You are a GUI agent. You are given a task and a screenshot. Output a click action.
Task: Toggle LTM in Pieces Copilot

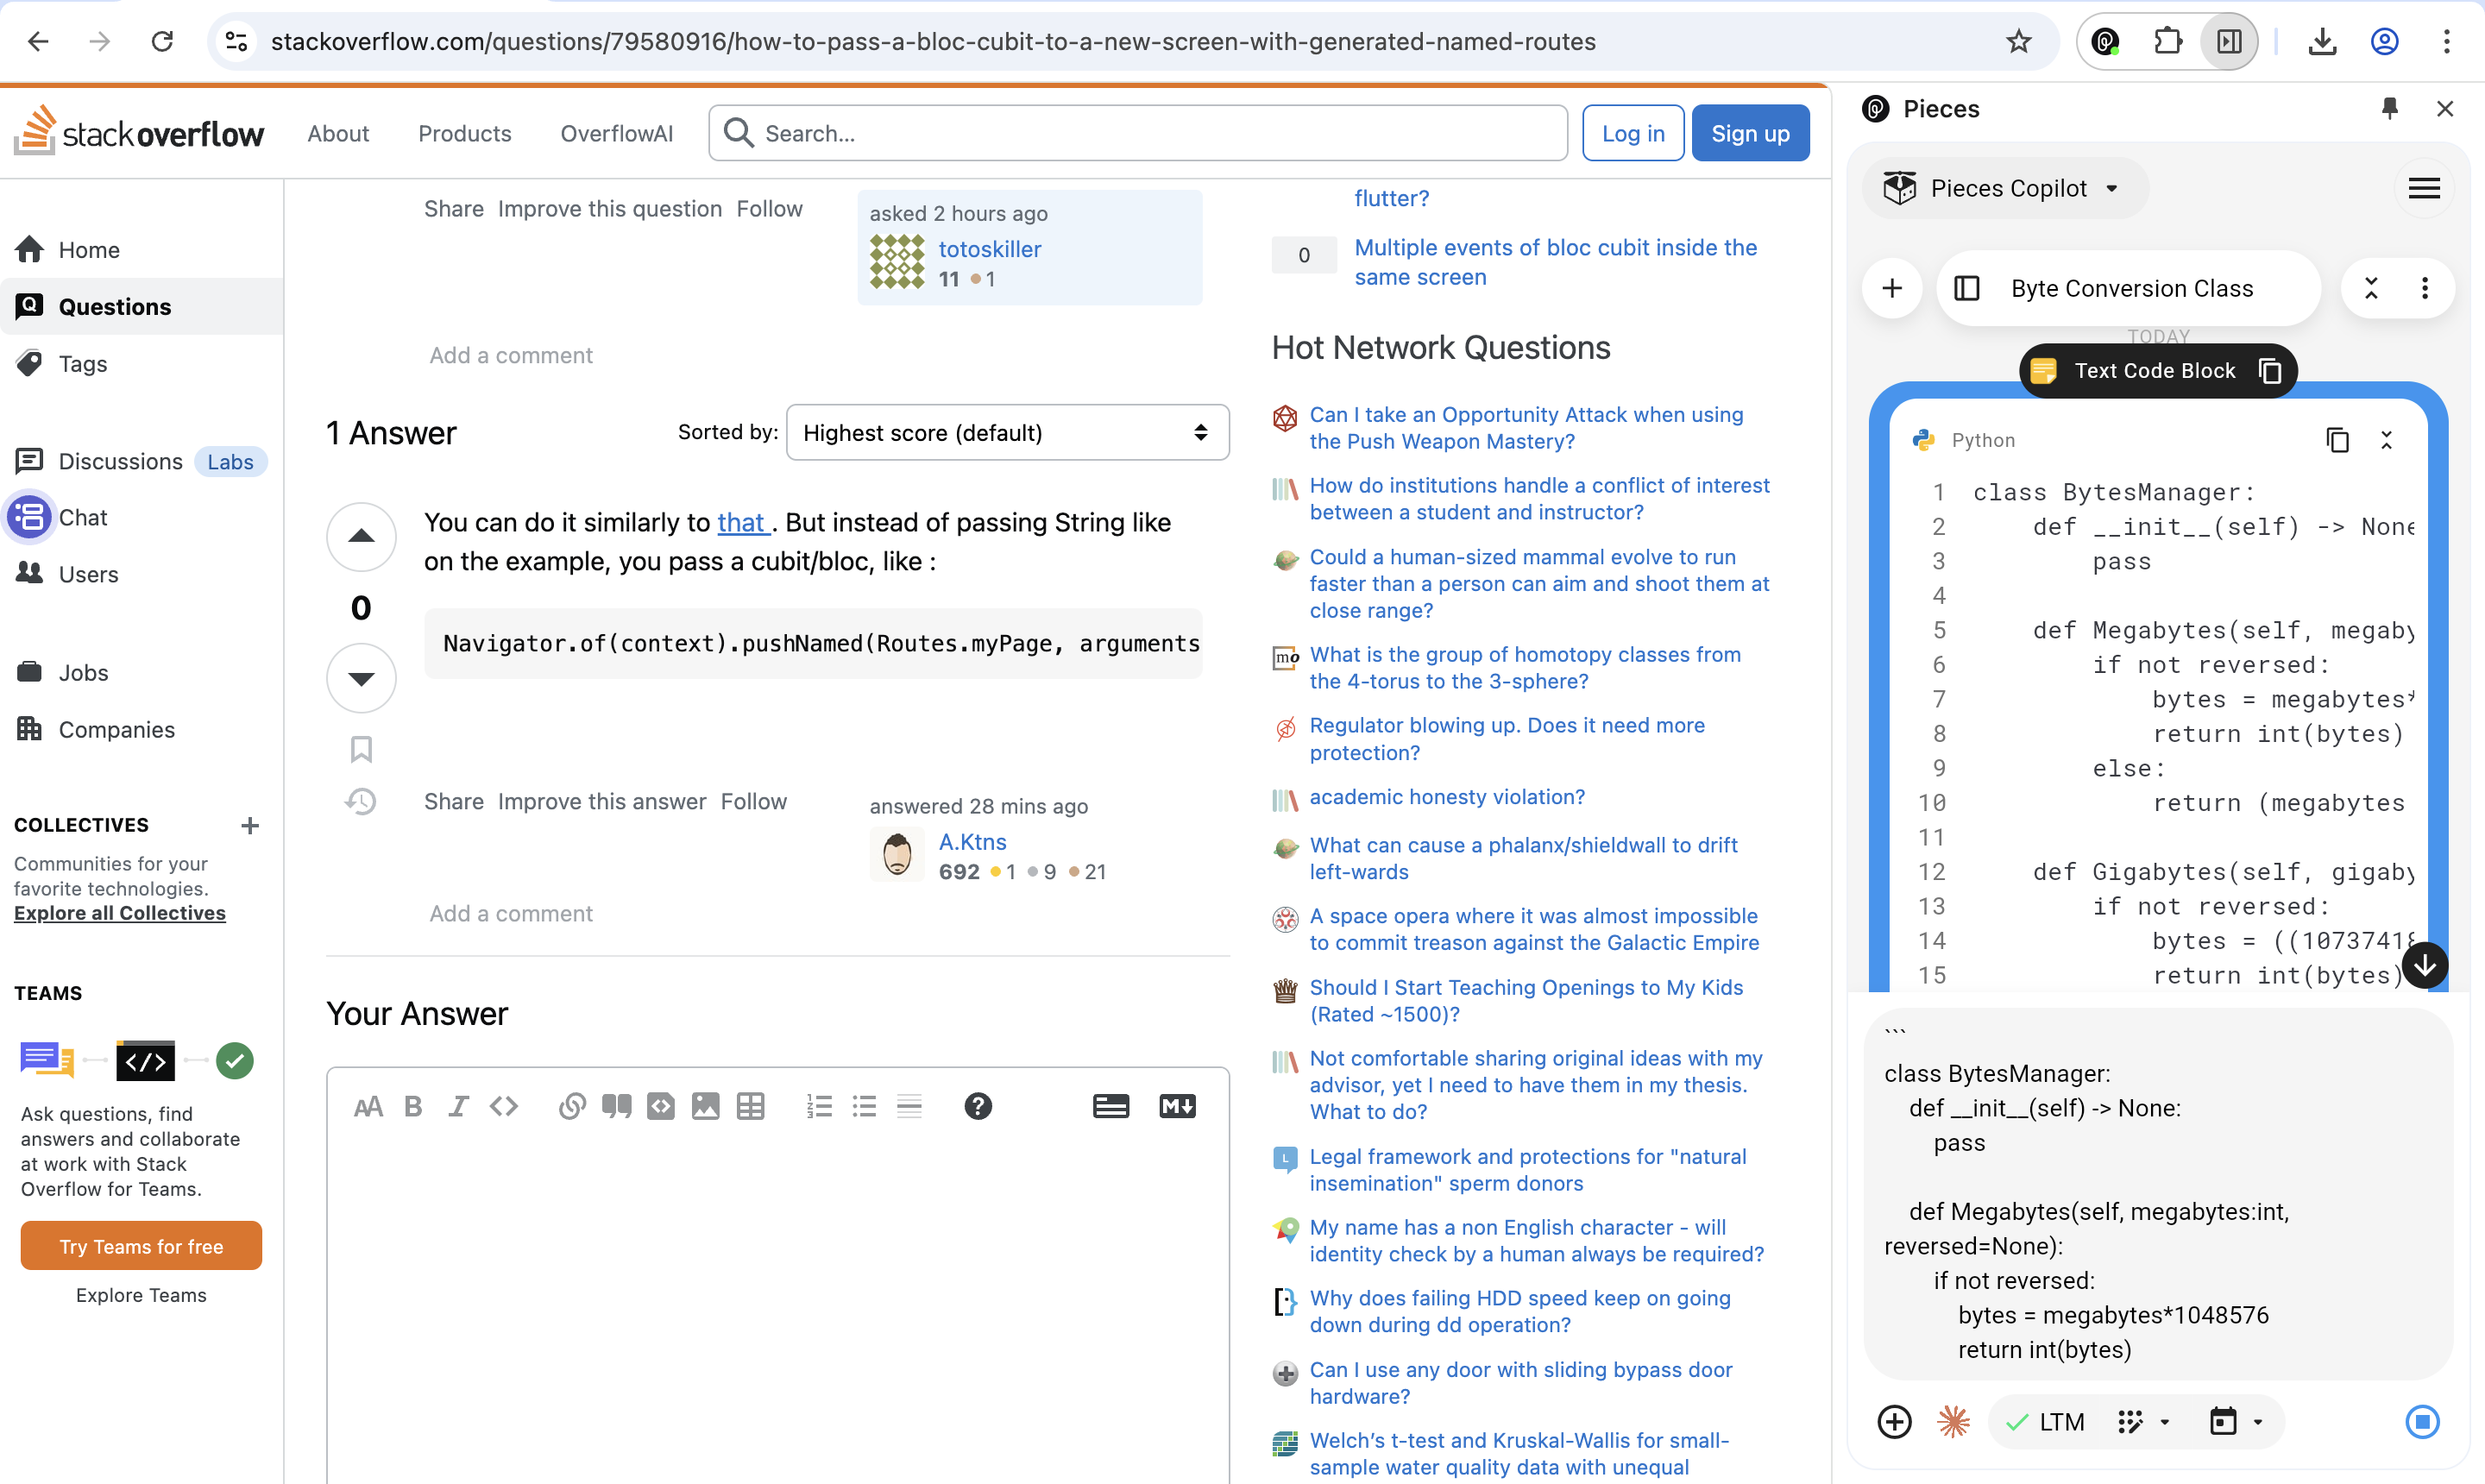2045,1422
